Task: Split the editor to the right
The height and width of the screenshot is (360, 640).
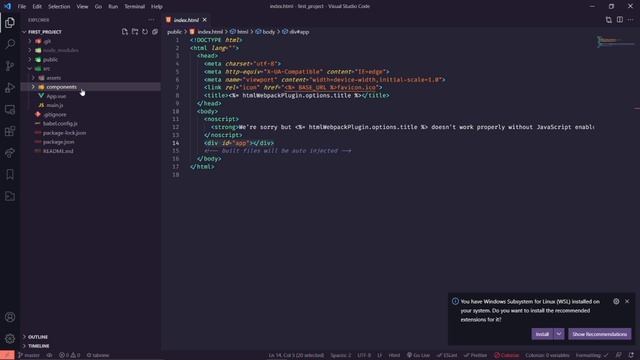Action: pos(620,20)
